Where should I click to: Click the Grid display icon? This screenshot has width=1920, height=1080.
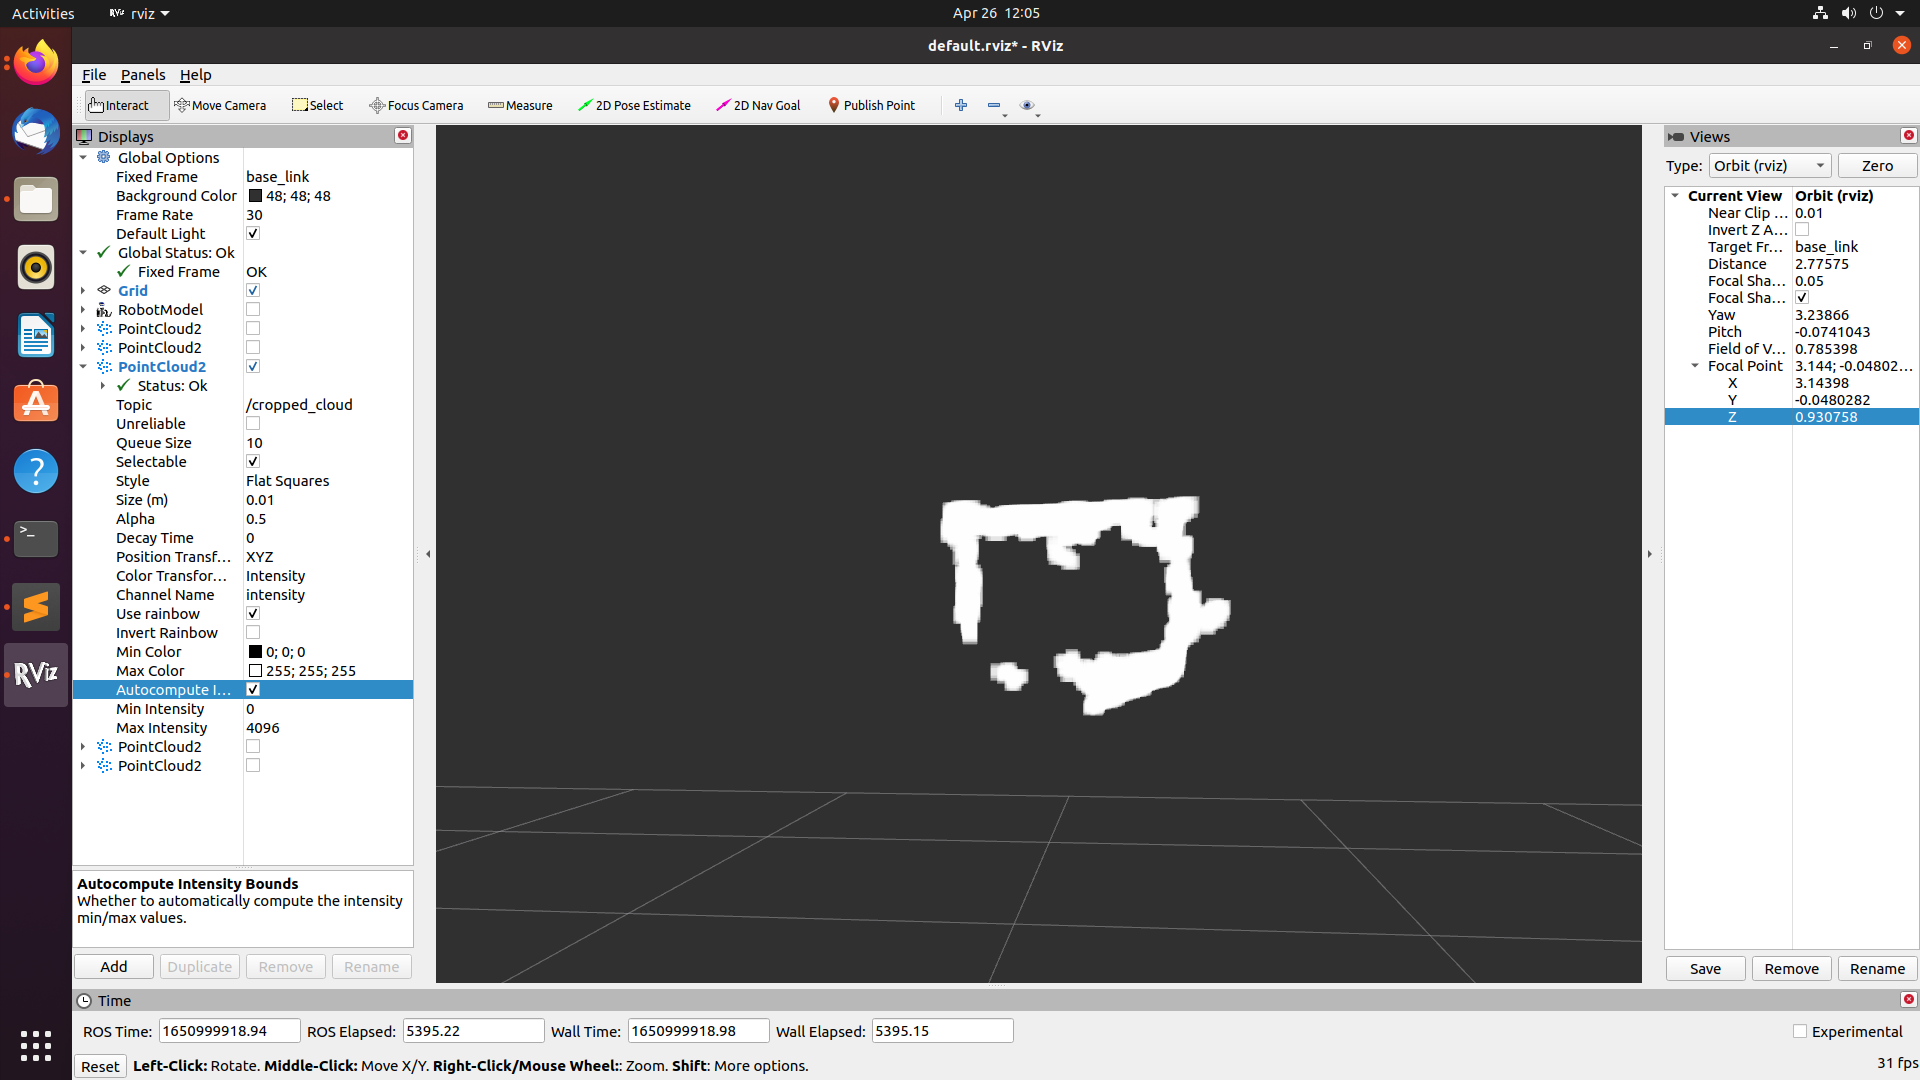104,291
